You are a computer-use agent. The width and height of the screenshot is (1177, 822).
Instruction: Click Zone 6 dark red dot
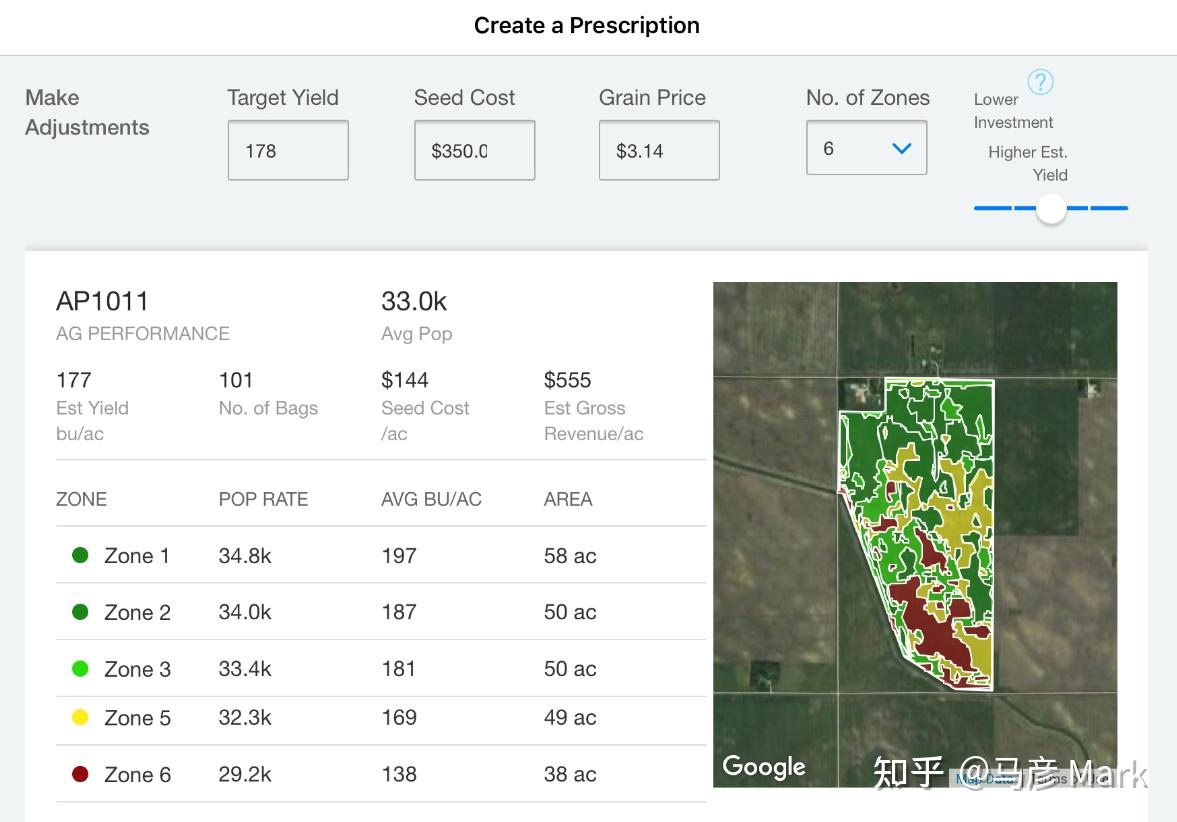(81, 774)
